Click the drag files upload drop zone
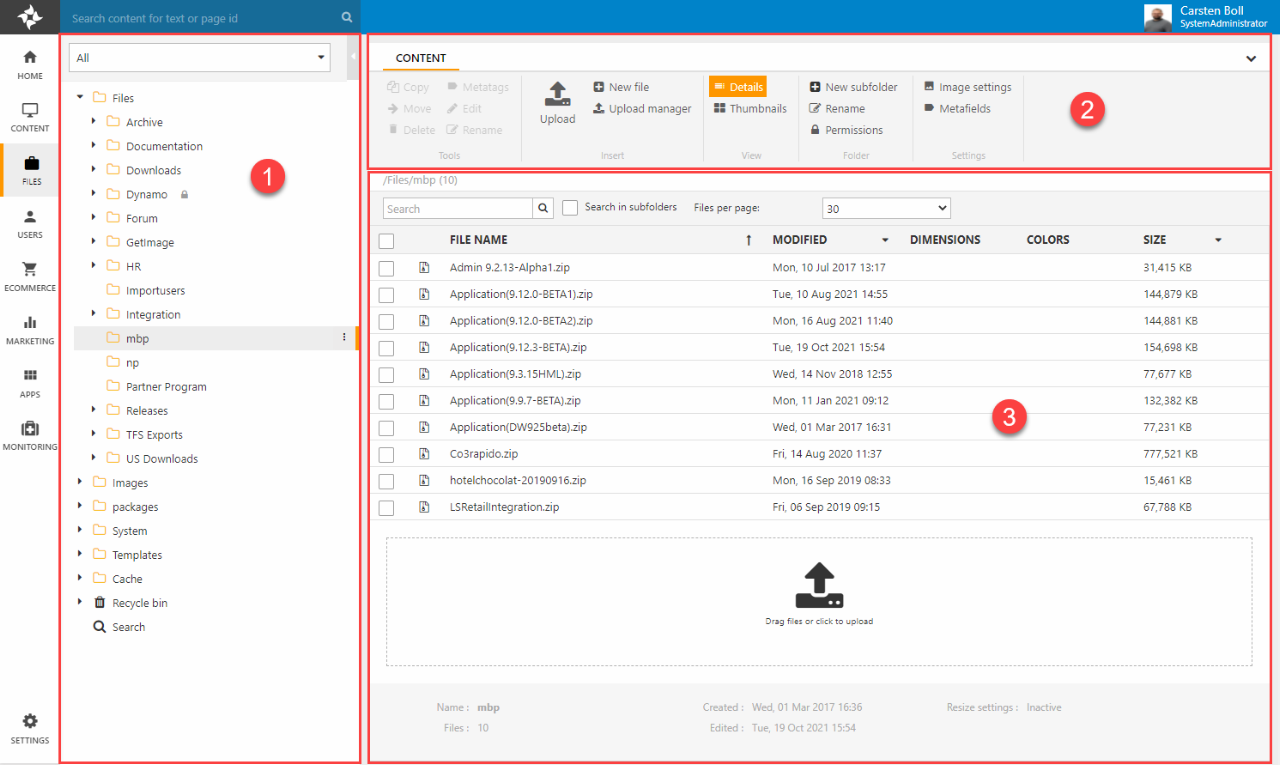This screenshot has width=1280, height=765. (x=819, y=601)
